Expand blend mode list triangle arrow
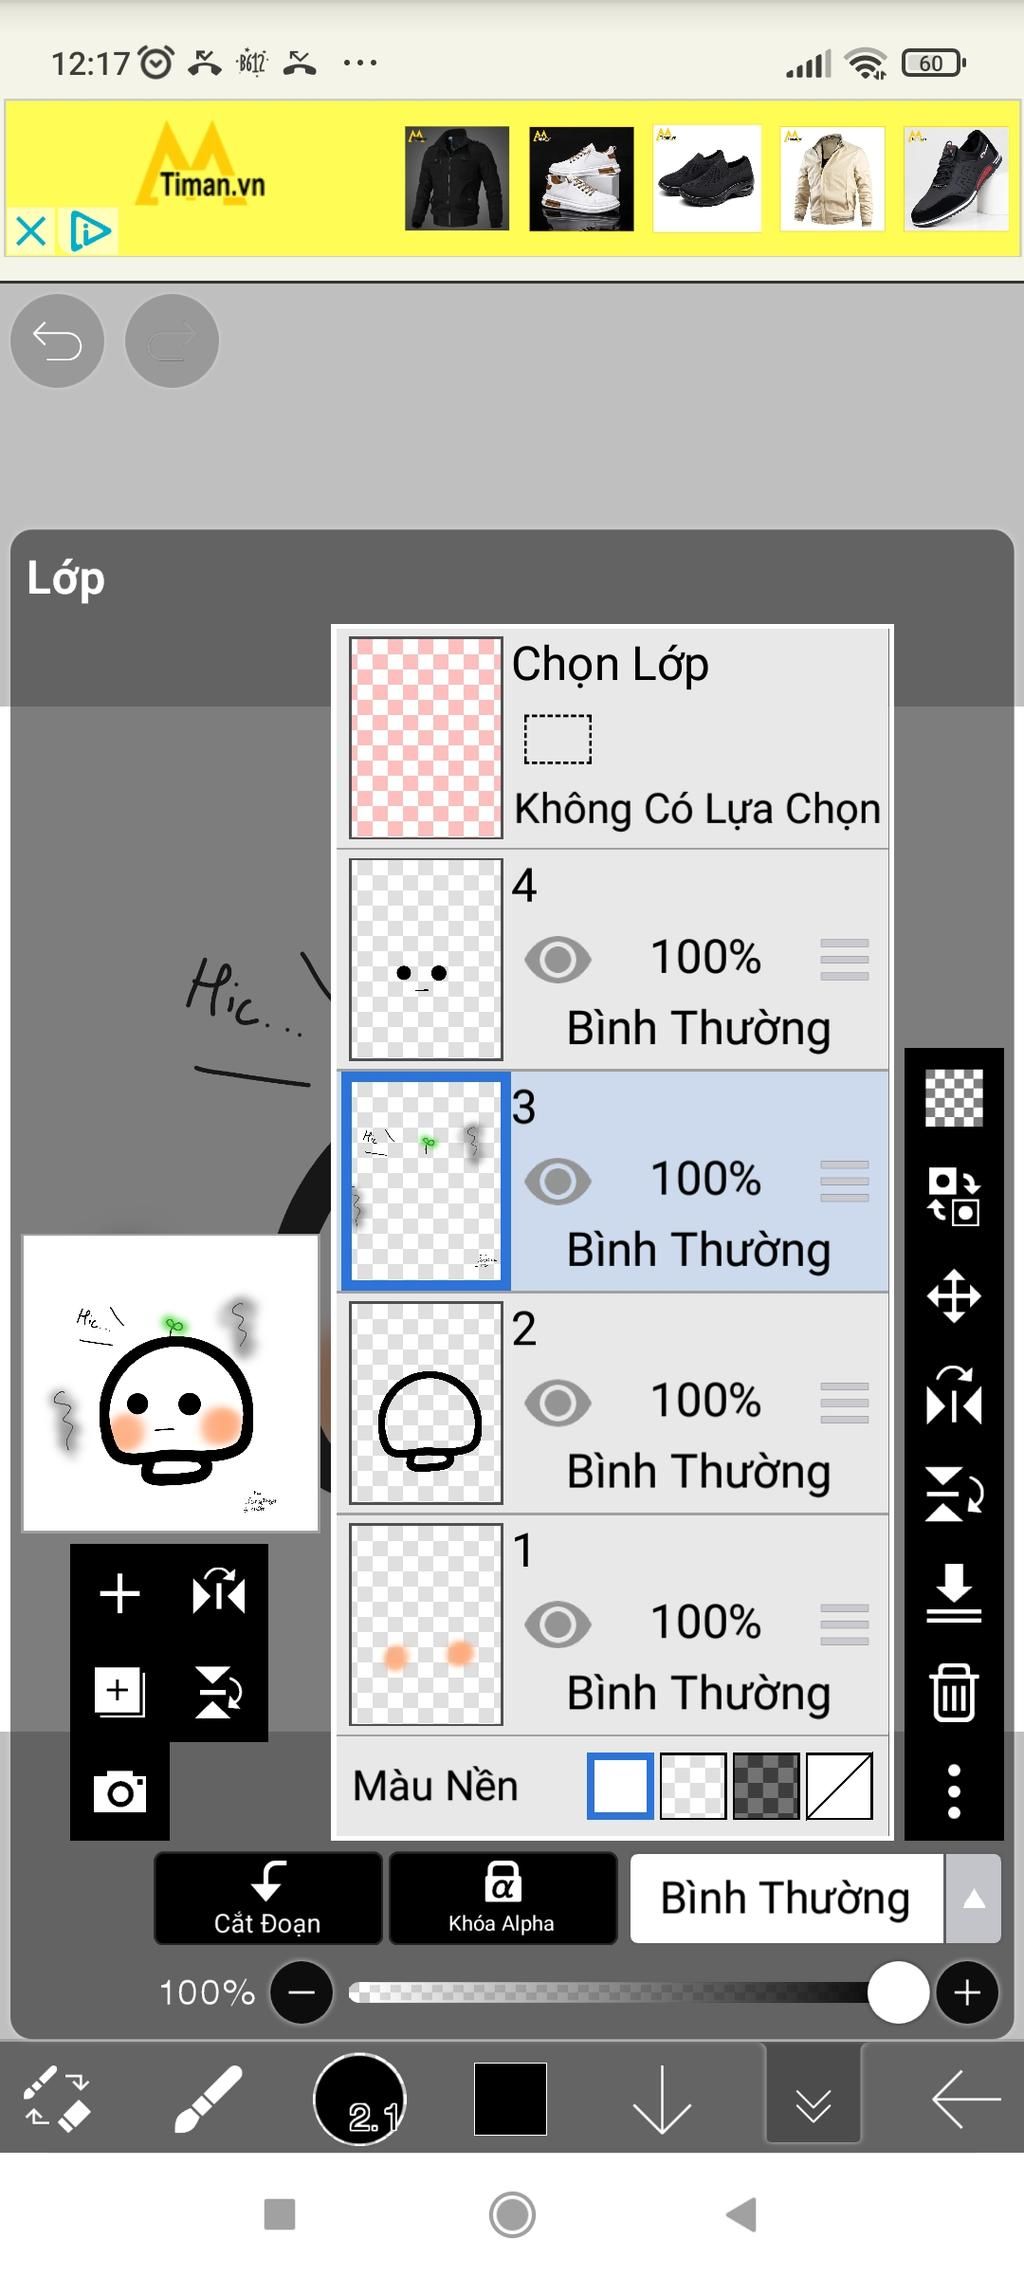 [974, 1899]
